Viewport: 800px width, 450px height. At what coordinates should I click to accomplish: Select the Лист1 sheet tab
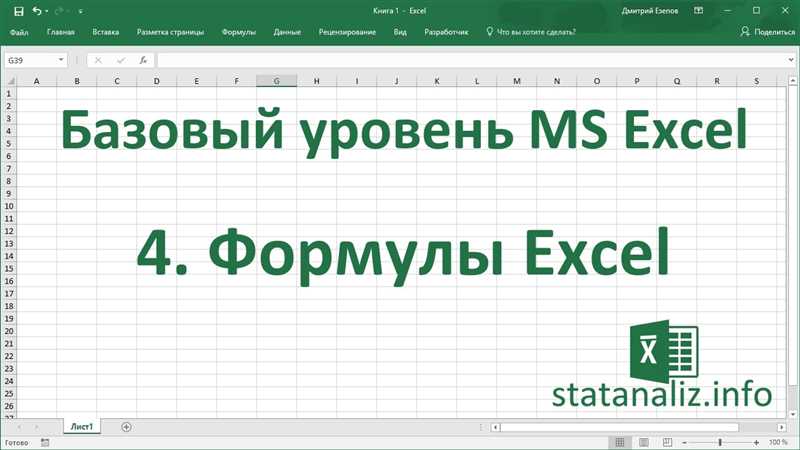point(82,427)
